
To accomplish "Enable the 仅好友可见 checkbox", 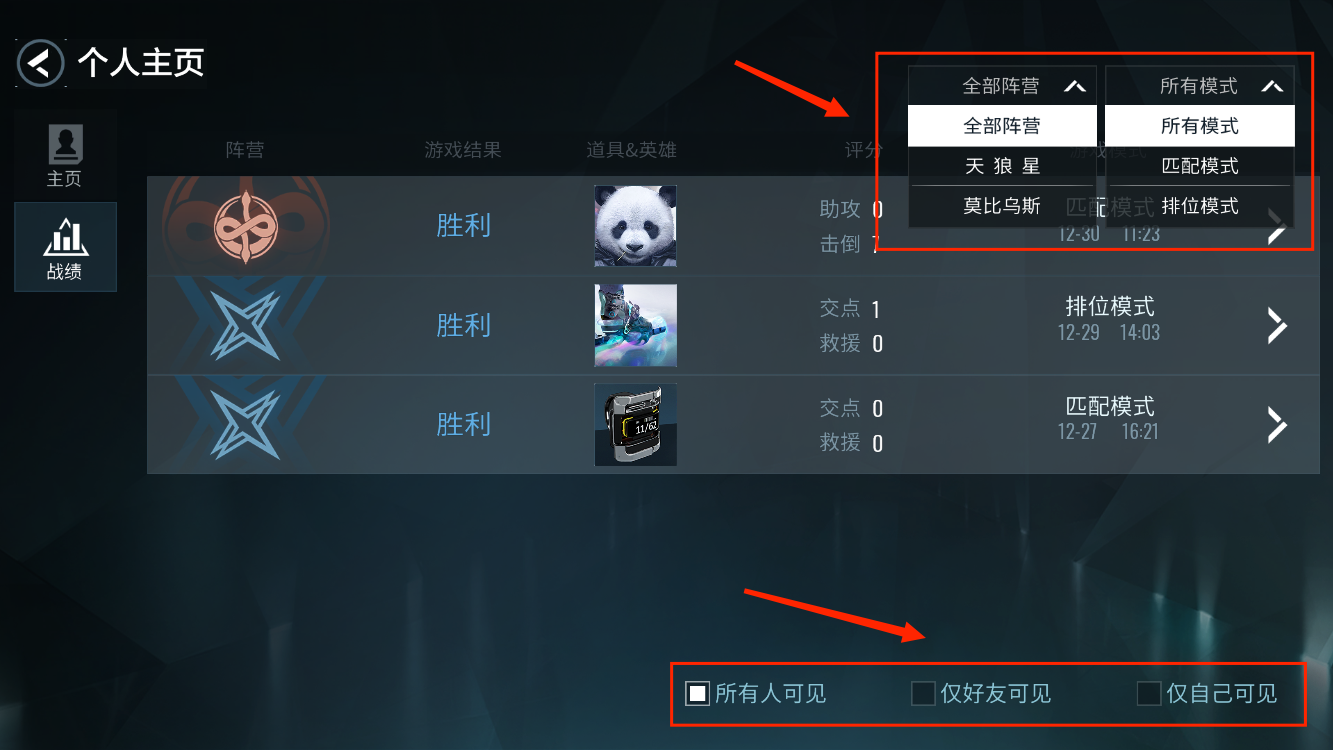I will pos(923,693).
